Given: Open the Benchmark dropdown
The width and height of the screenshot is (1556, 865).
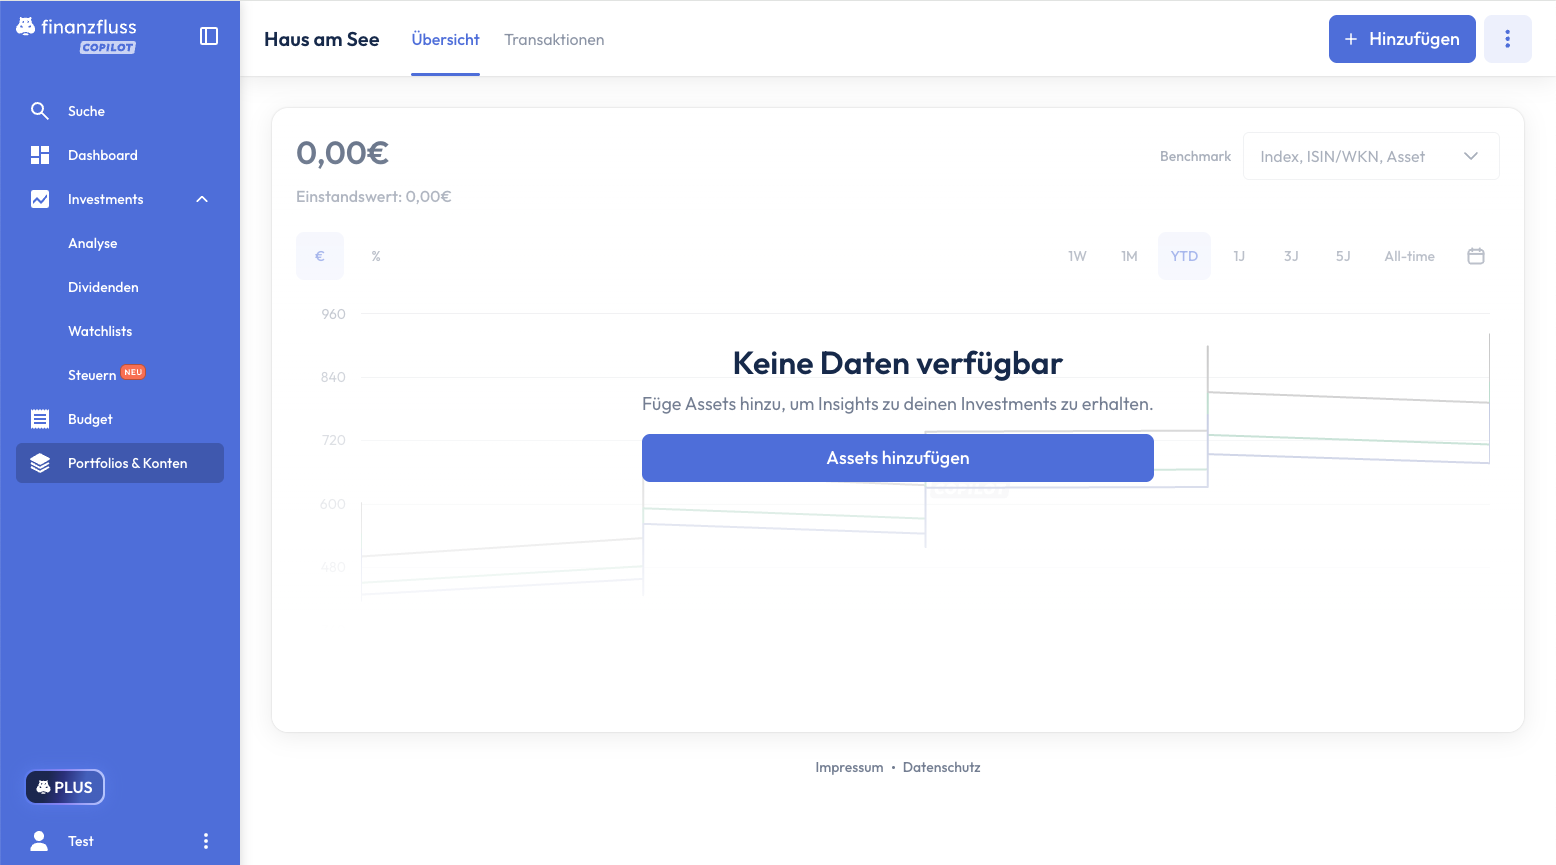Looking at the screenshot, I should pos(1370,157).
